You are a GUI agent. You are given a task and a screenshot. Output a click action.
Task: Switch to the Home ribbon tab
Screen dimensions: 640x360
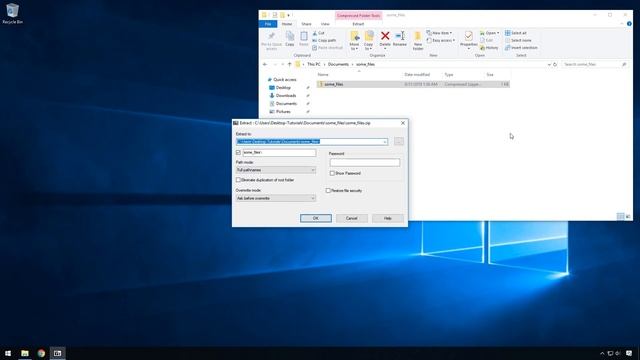[287, 24]
